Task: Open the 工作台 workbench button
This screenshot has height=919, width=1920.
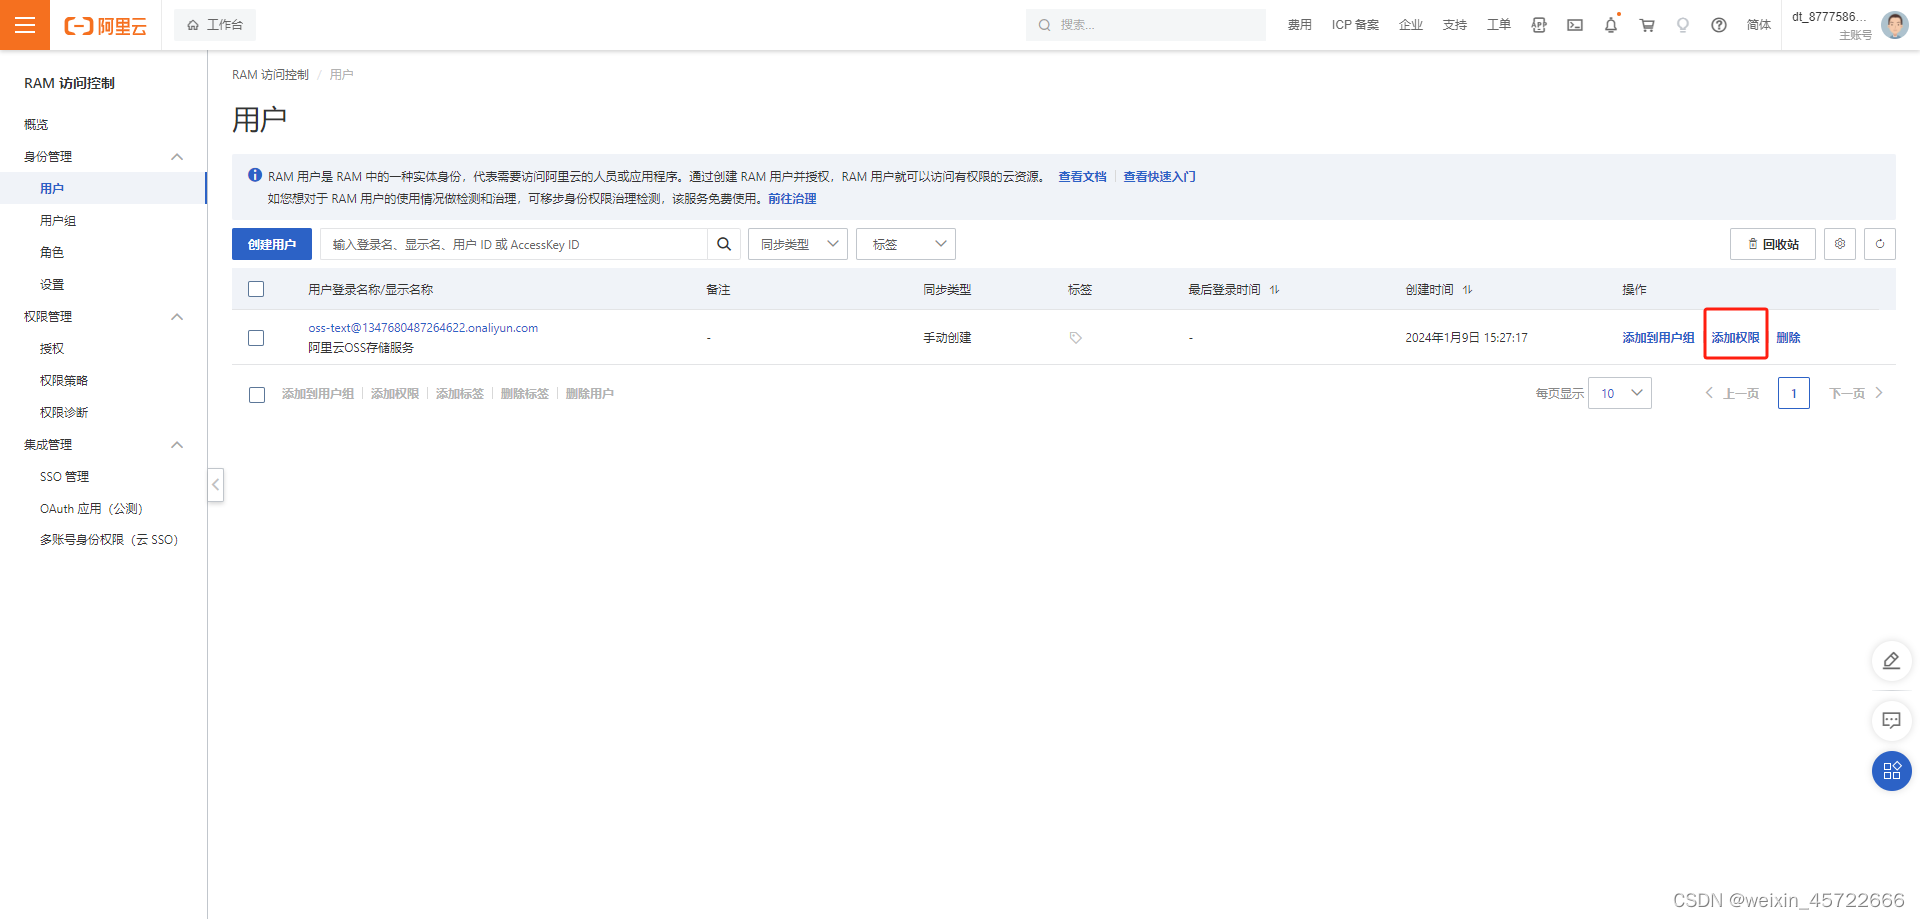Action: click(215, 25)
